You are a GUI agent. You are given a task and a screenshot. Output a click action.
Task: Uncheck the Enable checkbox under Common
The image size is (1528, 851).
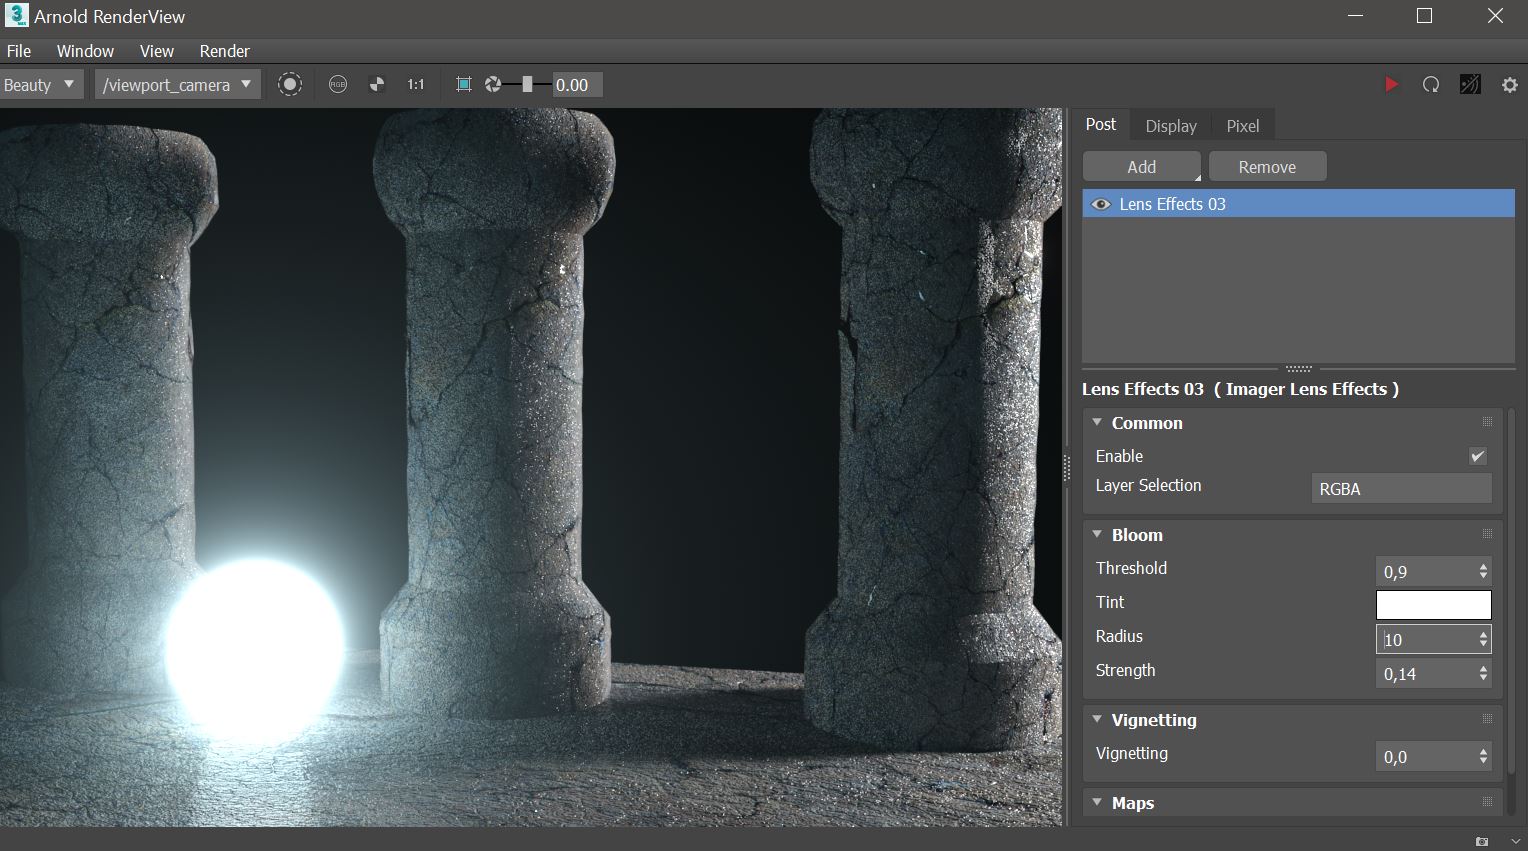(x=1477, y=456)
